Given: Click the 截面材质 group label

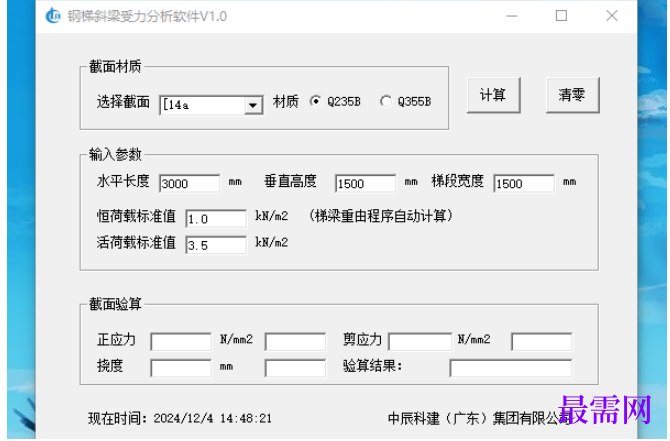Looking at the screenshot, I should coord(115,67).
